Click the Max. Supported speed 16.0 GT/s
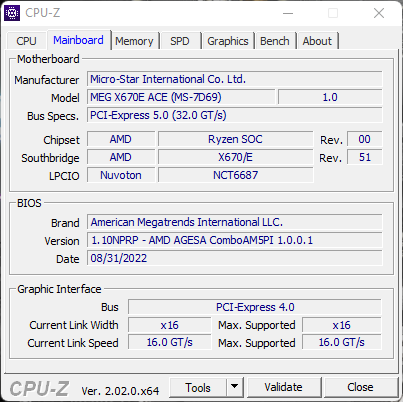The width and height of the screenshot is (403, 402). 342,343
